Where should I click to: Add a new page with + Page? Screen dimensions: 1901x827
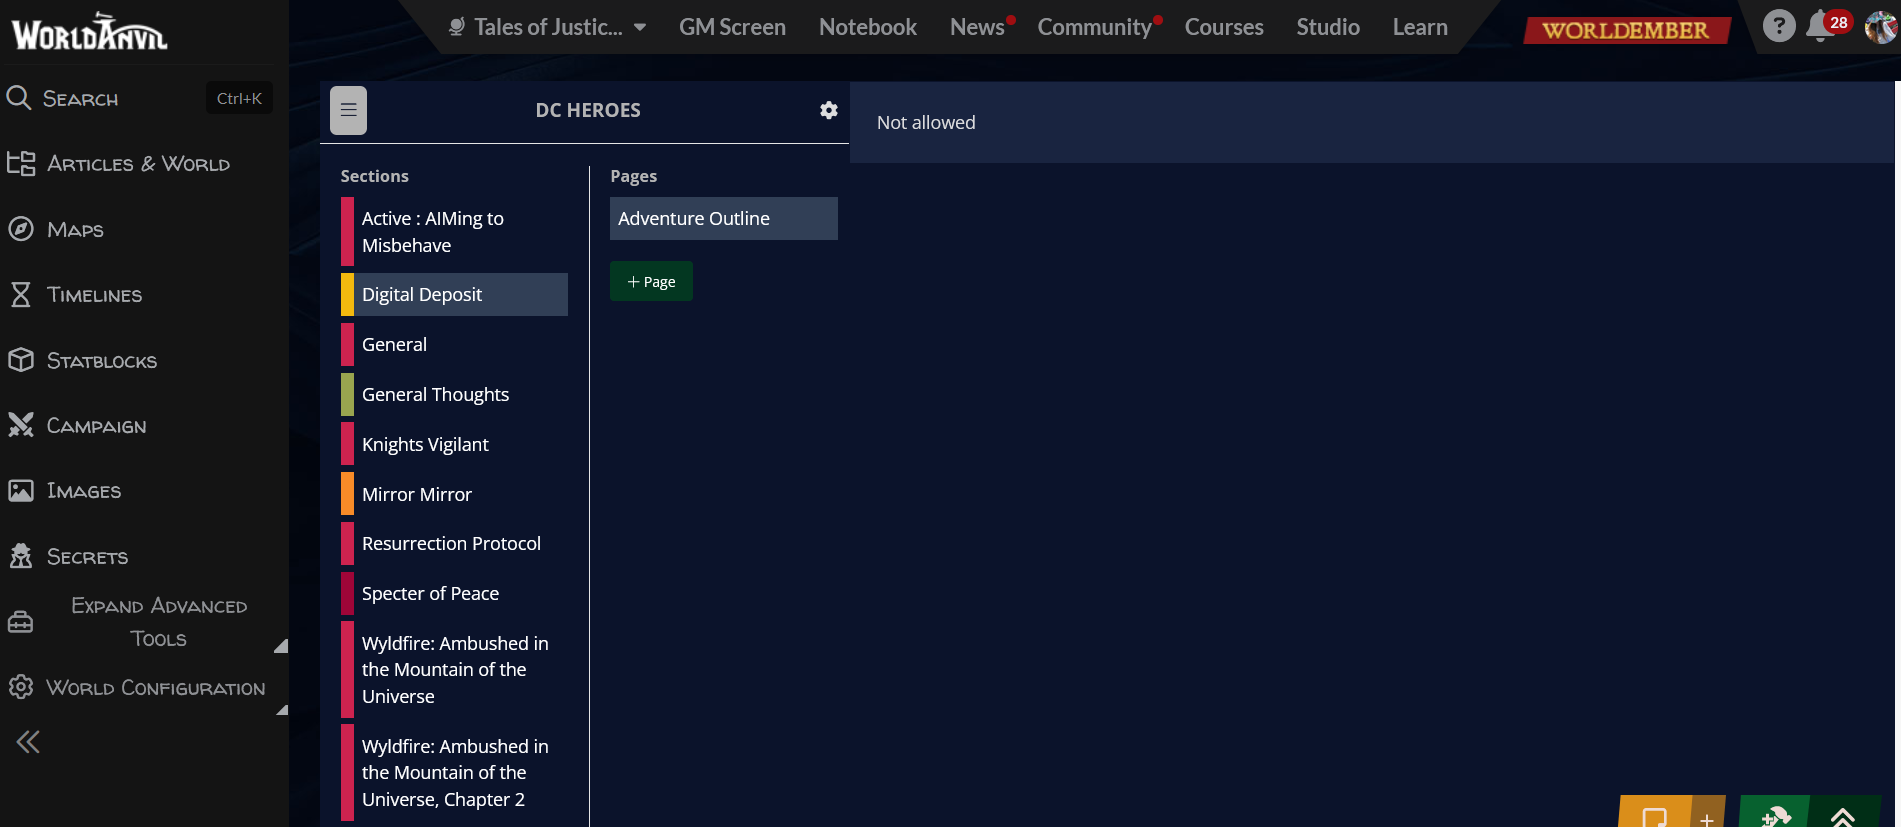click(x=651, y=281)
